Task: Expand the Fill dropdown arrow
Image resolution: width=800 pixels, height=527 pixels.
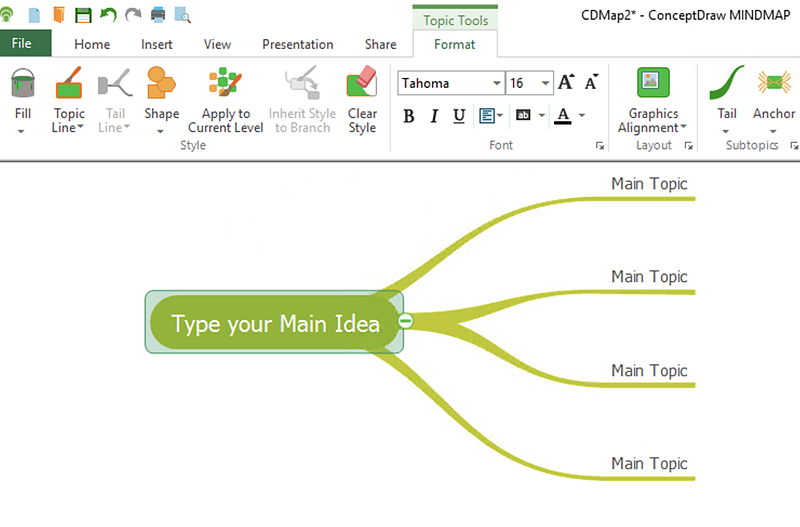Action: pyautogui.click(x=21, y=132)
